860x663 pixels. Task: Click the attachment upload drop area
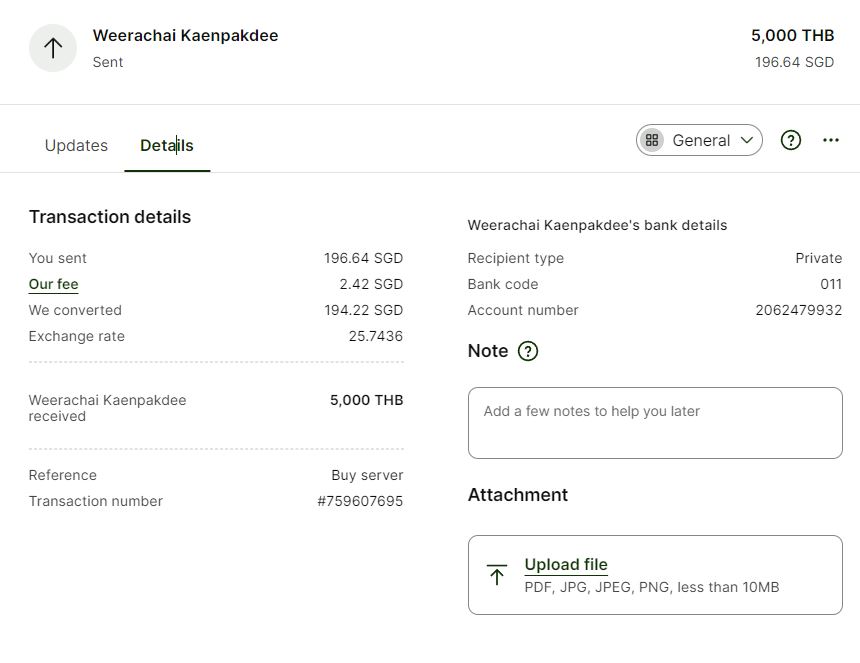click(655, 575)
